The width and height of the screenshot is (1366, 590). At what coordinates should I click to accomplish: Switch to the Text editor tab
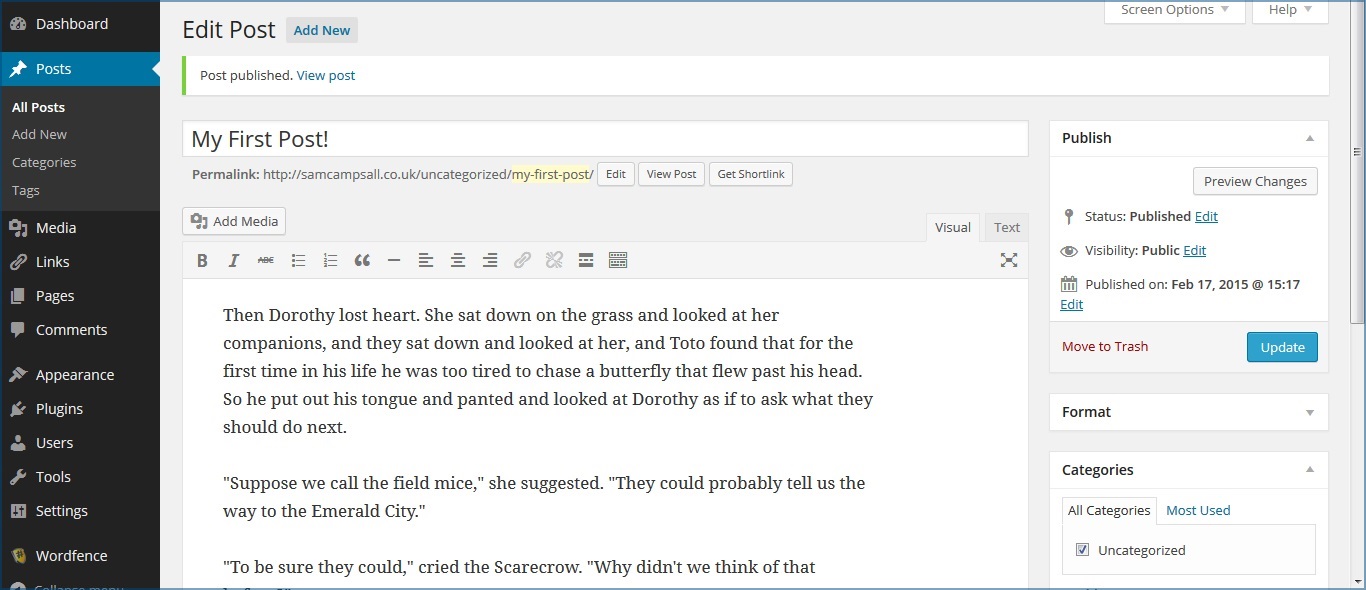(x=1006, y=227)
